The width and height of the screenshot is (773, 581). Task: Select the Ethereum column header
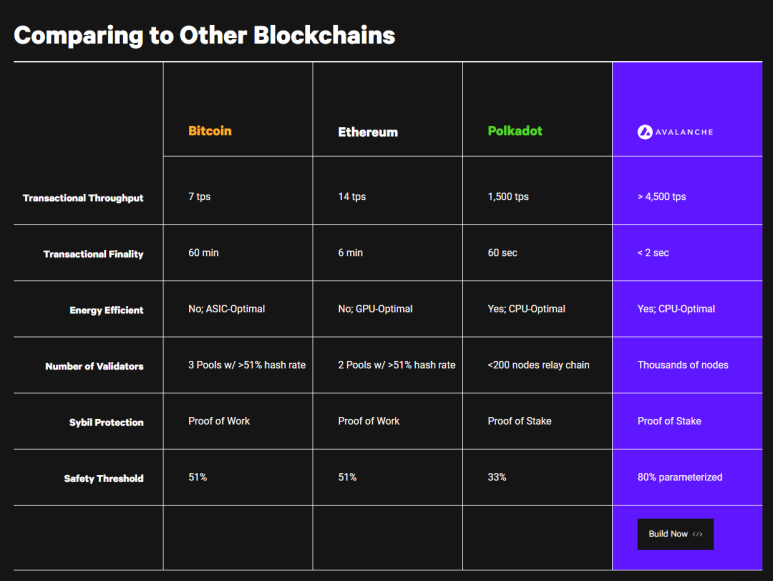coord(368,132)
